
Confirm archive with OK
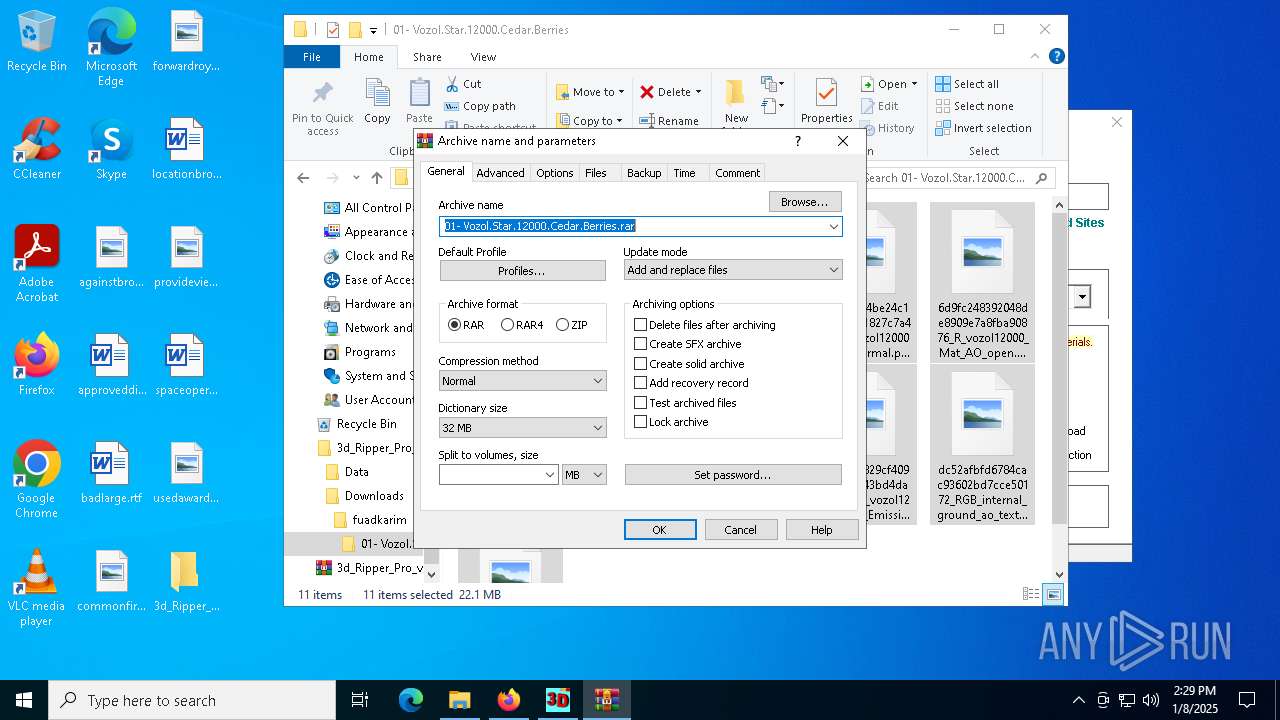660,530
